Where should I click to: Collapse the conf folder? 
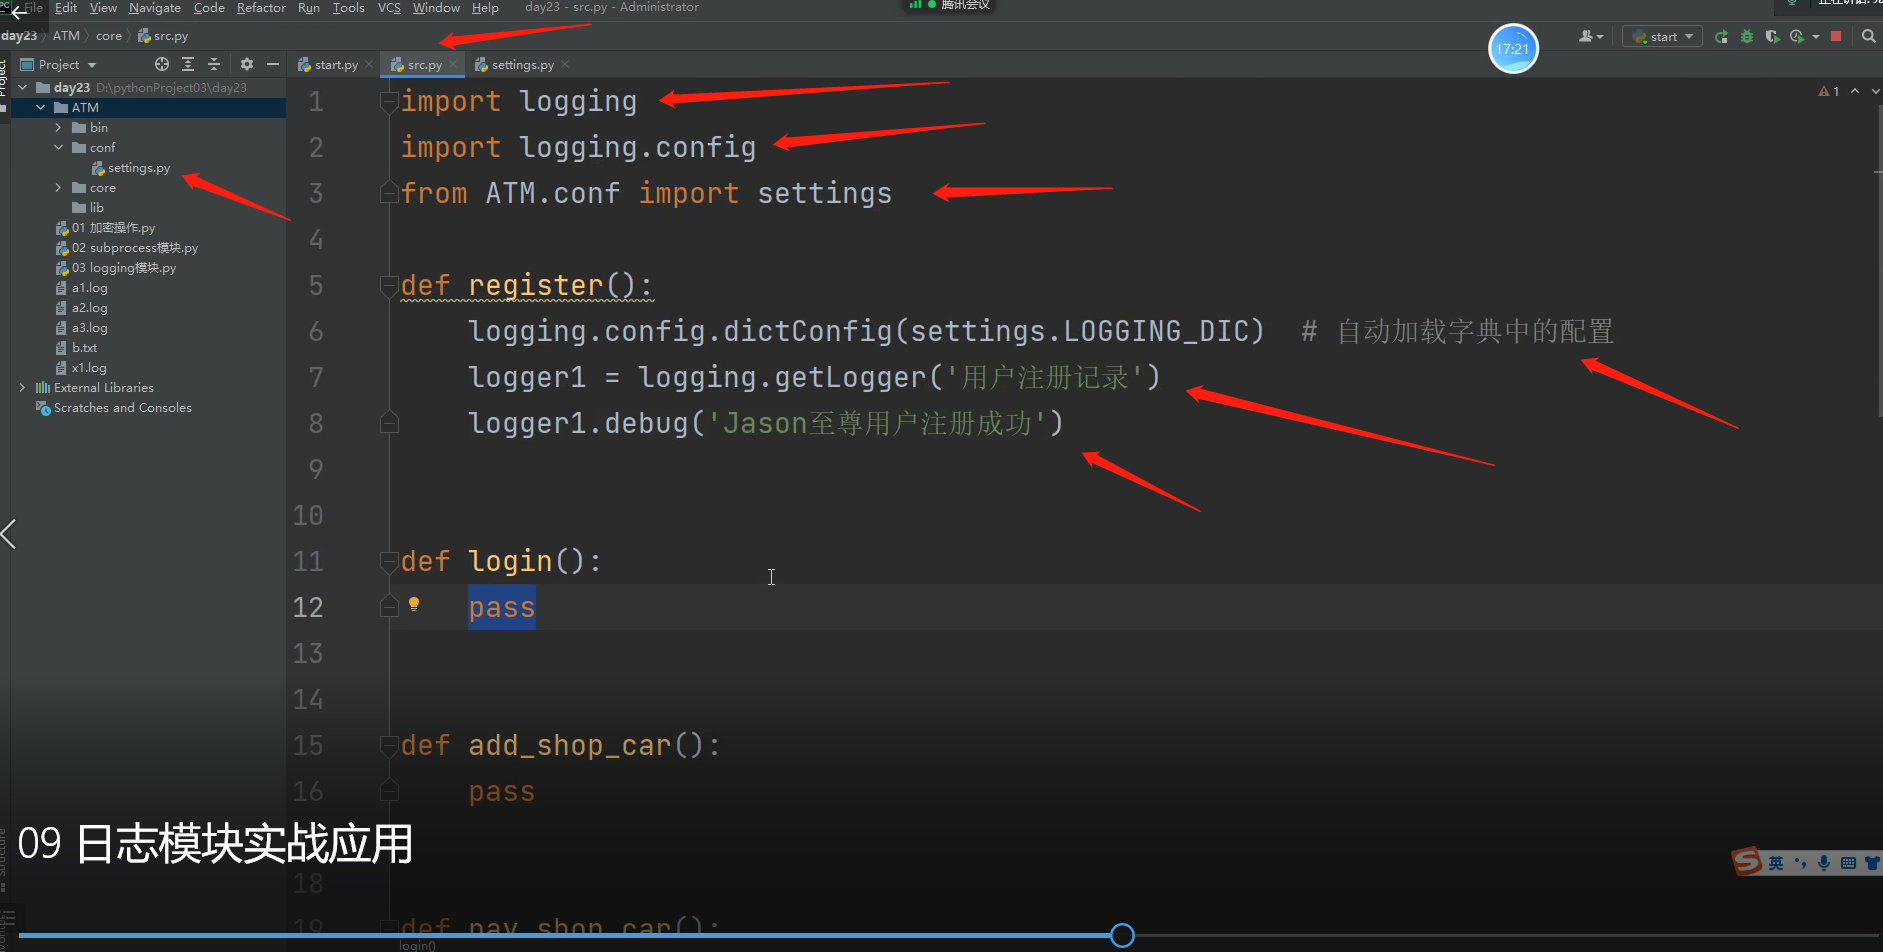pos(58,148)
